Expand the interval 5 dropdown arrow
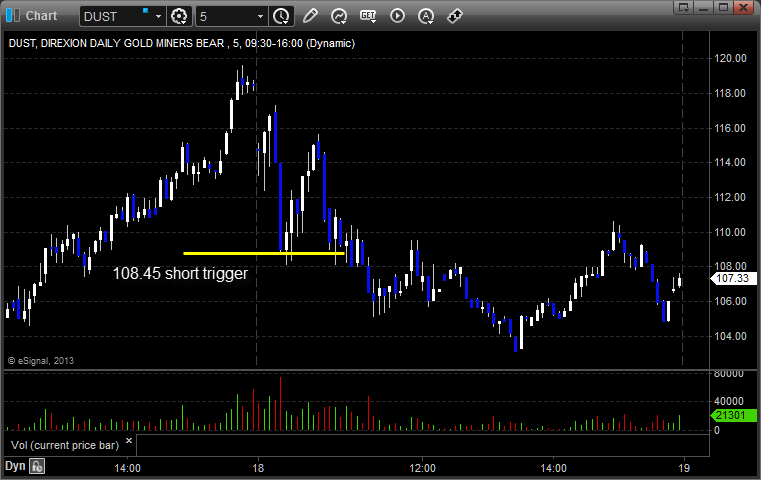The height and width of the screenshot is (480, 761). pos(261,17)
